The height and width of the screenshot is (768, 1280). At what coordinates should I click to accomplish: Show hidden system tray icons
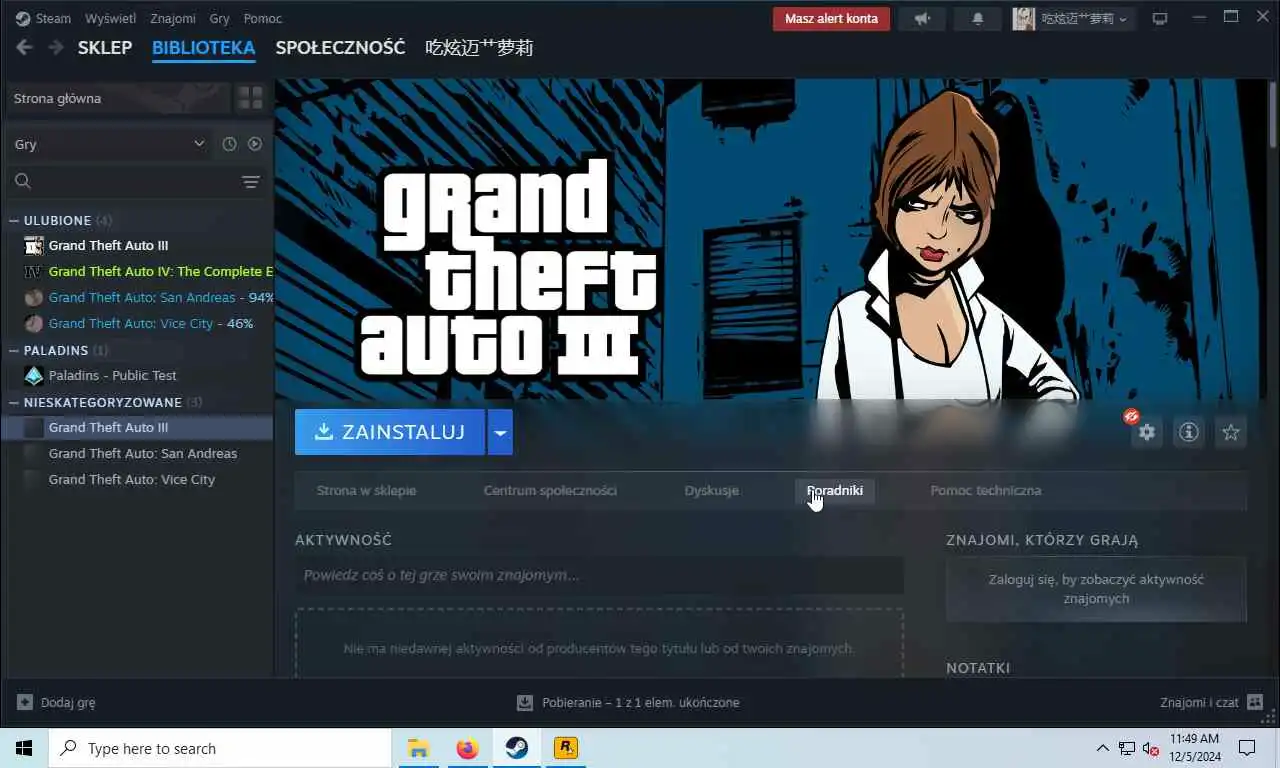tap(1103, 748)
